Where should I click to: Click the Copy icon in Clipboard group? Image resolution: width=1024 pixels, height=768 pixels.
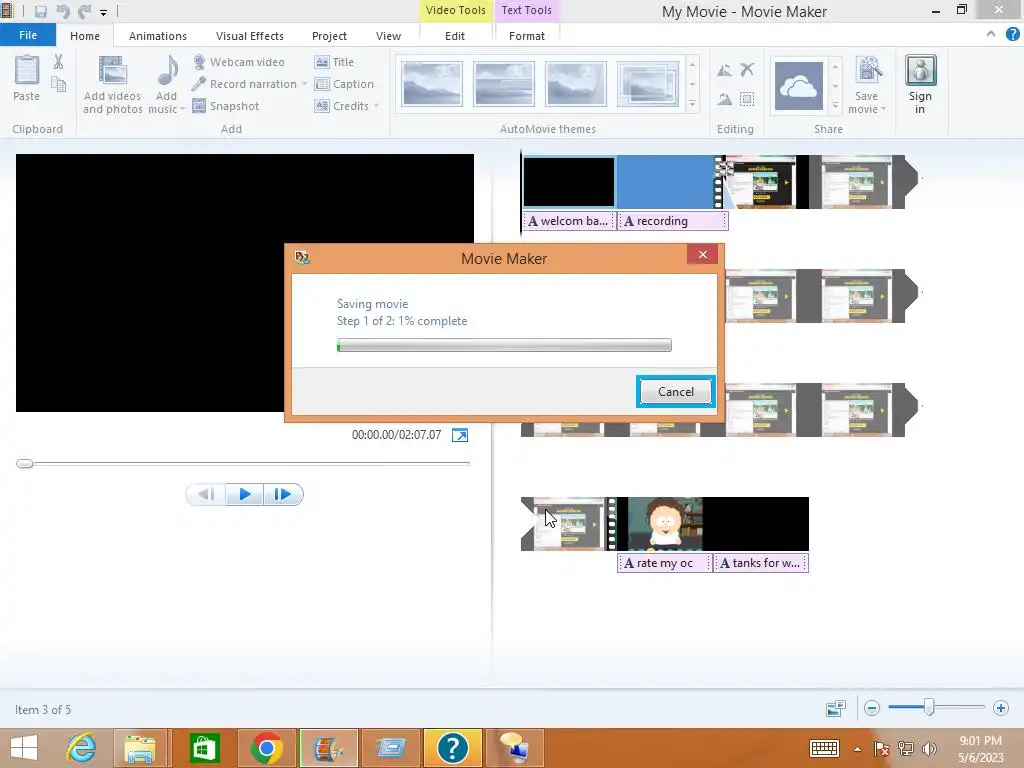pos(59,84)
